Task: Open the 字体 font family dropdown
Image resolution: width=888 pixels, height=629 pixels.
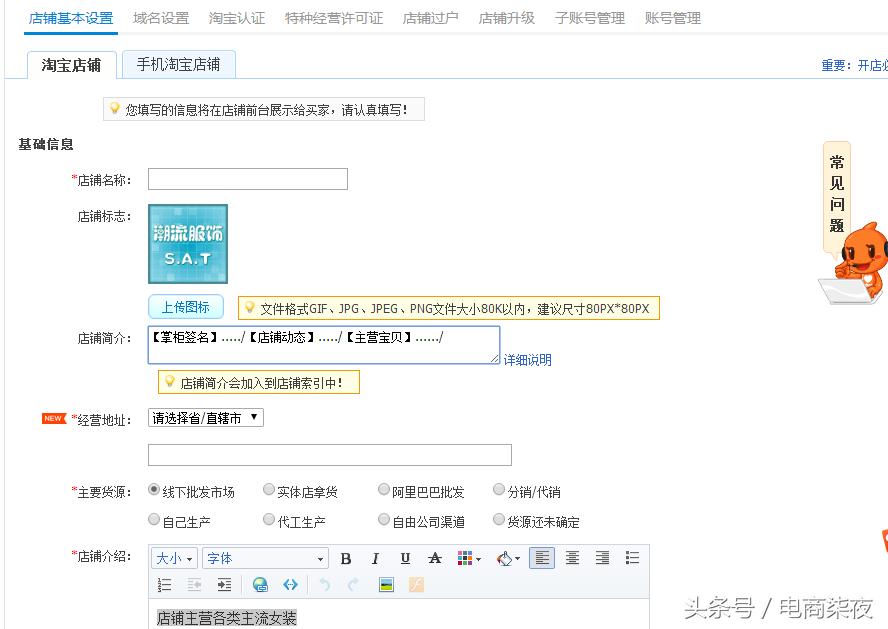Action: [x=265, y=557]
